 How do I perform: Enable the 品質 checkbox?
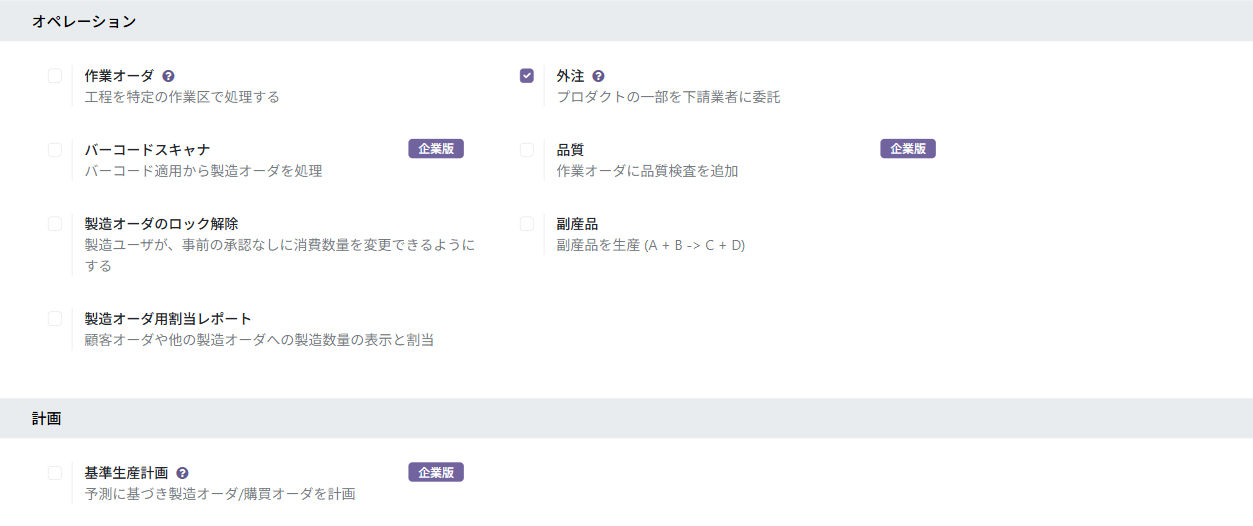click(527, 150)
